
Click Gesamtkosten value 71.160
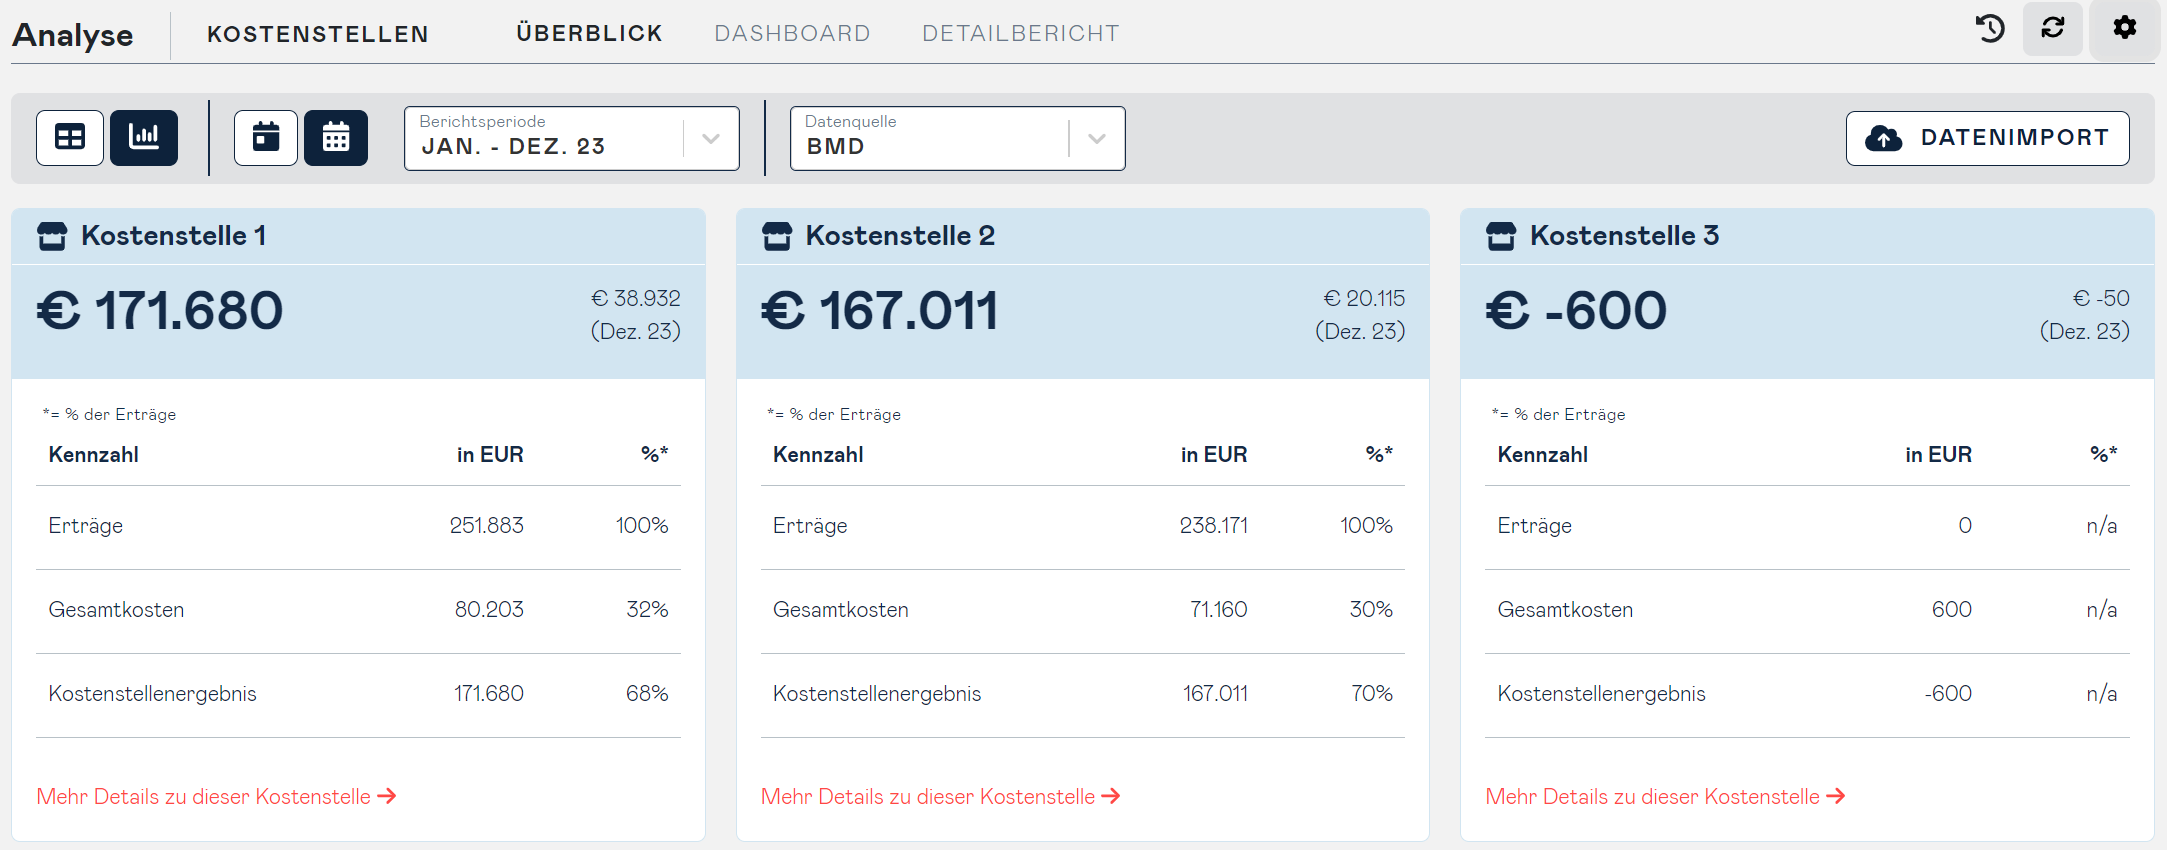[x=1218, y=609]
